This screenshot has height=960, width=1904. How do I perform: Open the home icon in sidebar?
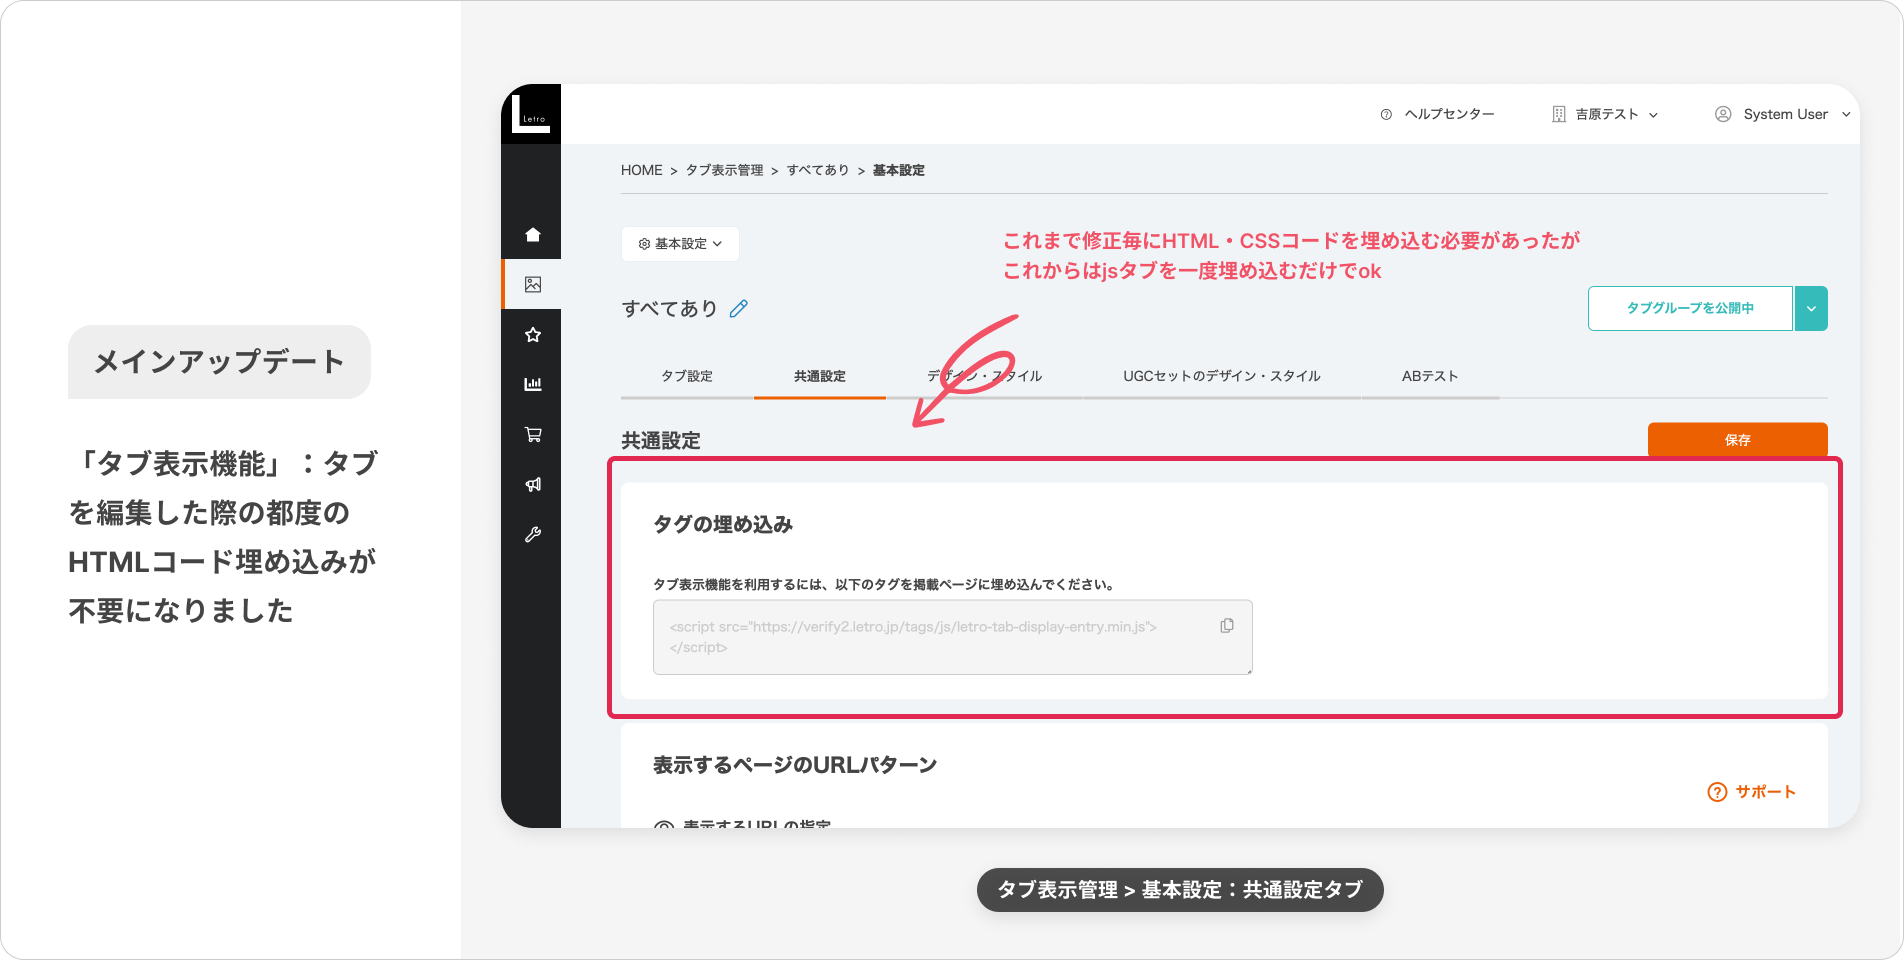click(x=533, y=235)
